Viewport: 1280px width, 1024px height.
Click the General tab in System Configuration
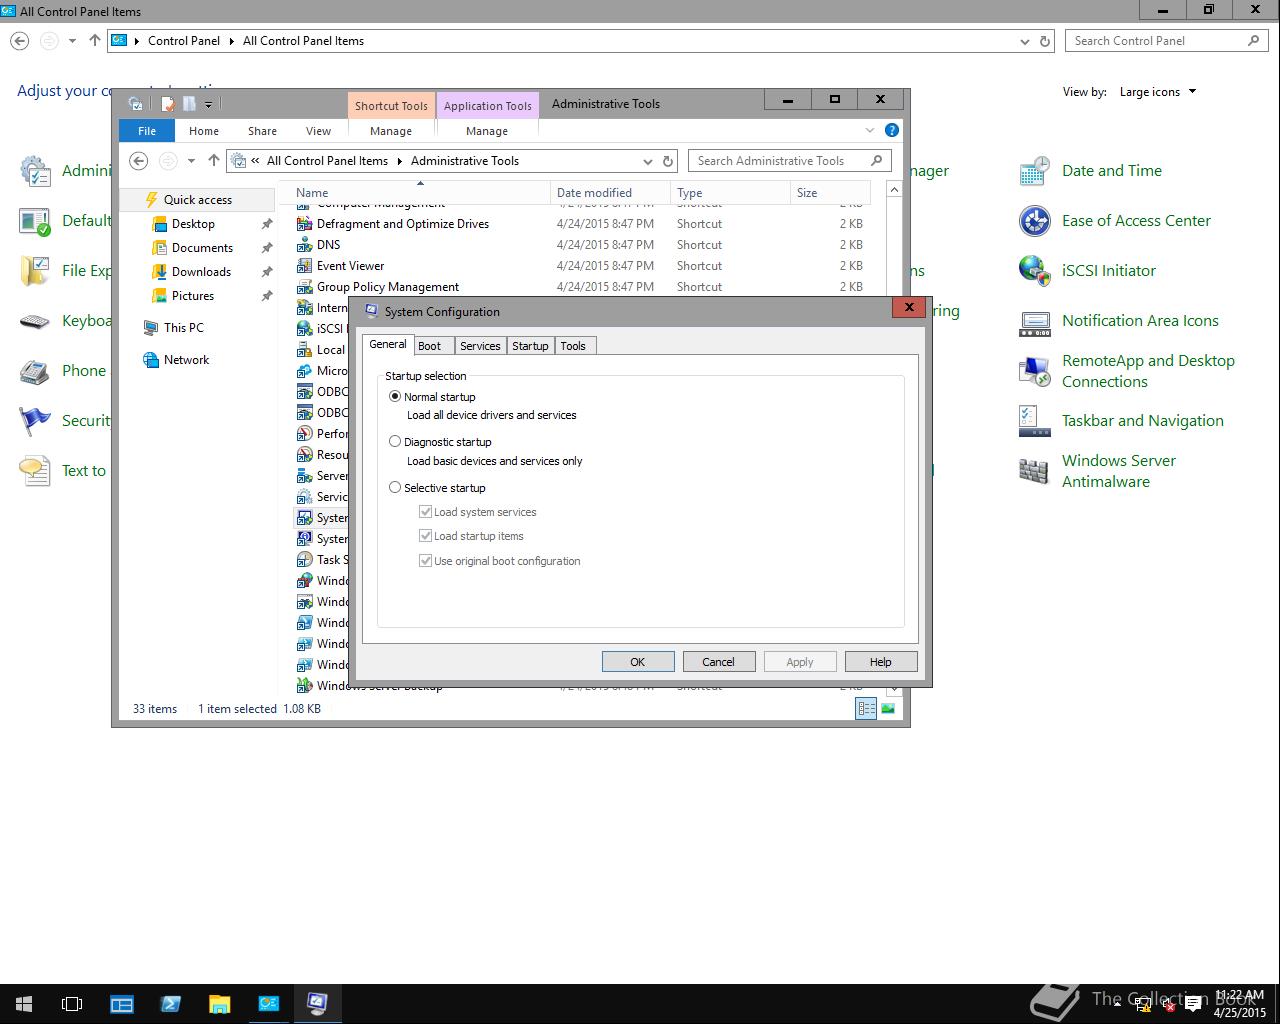pos(388,344)
